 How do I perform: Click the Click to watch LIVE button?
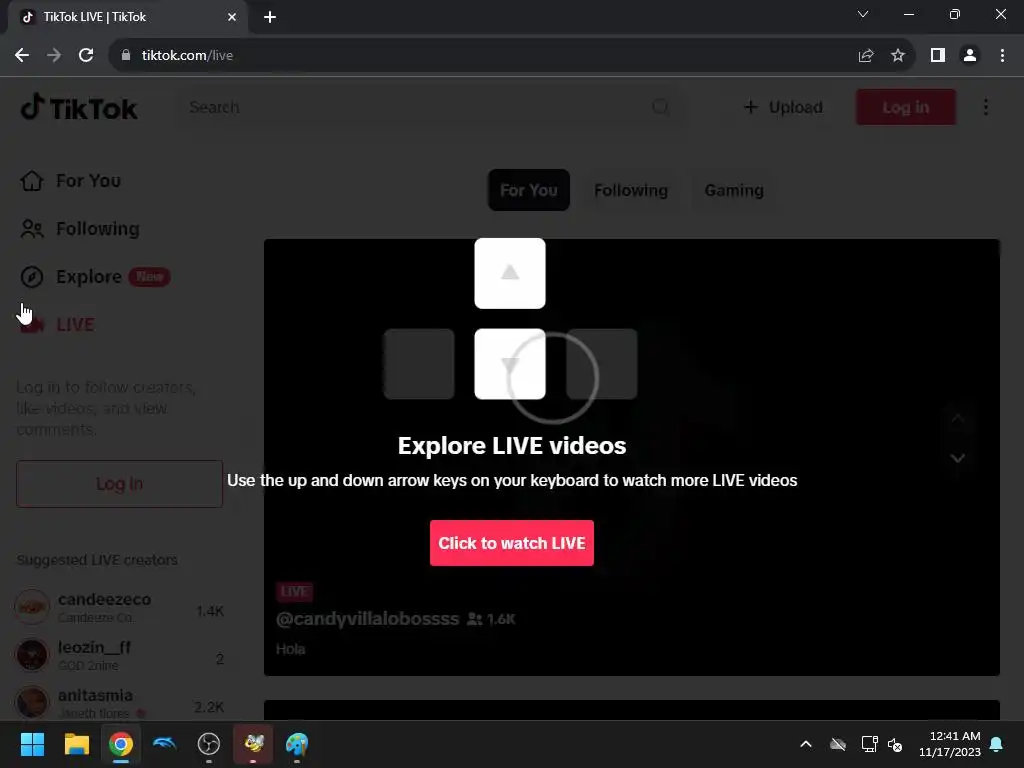(x=511, y=543)
